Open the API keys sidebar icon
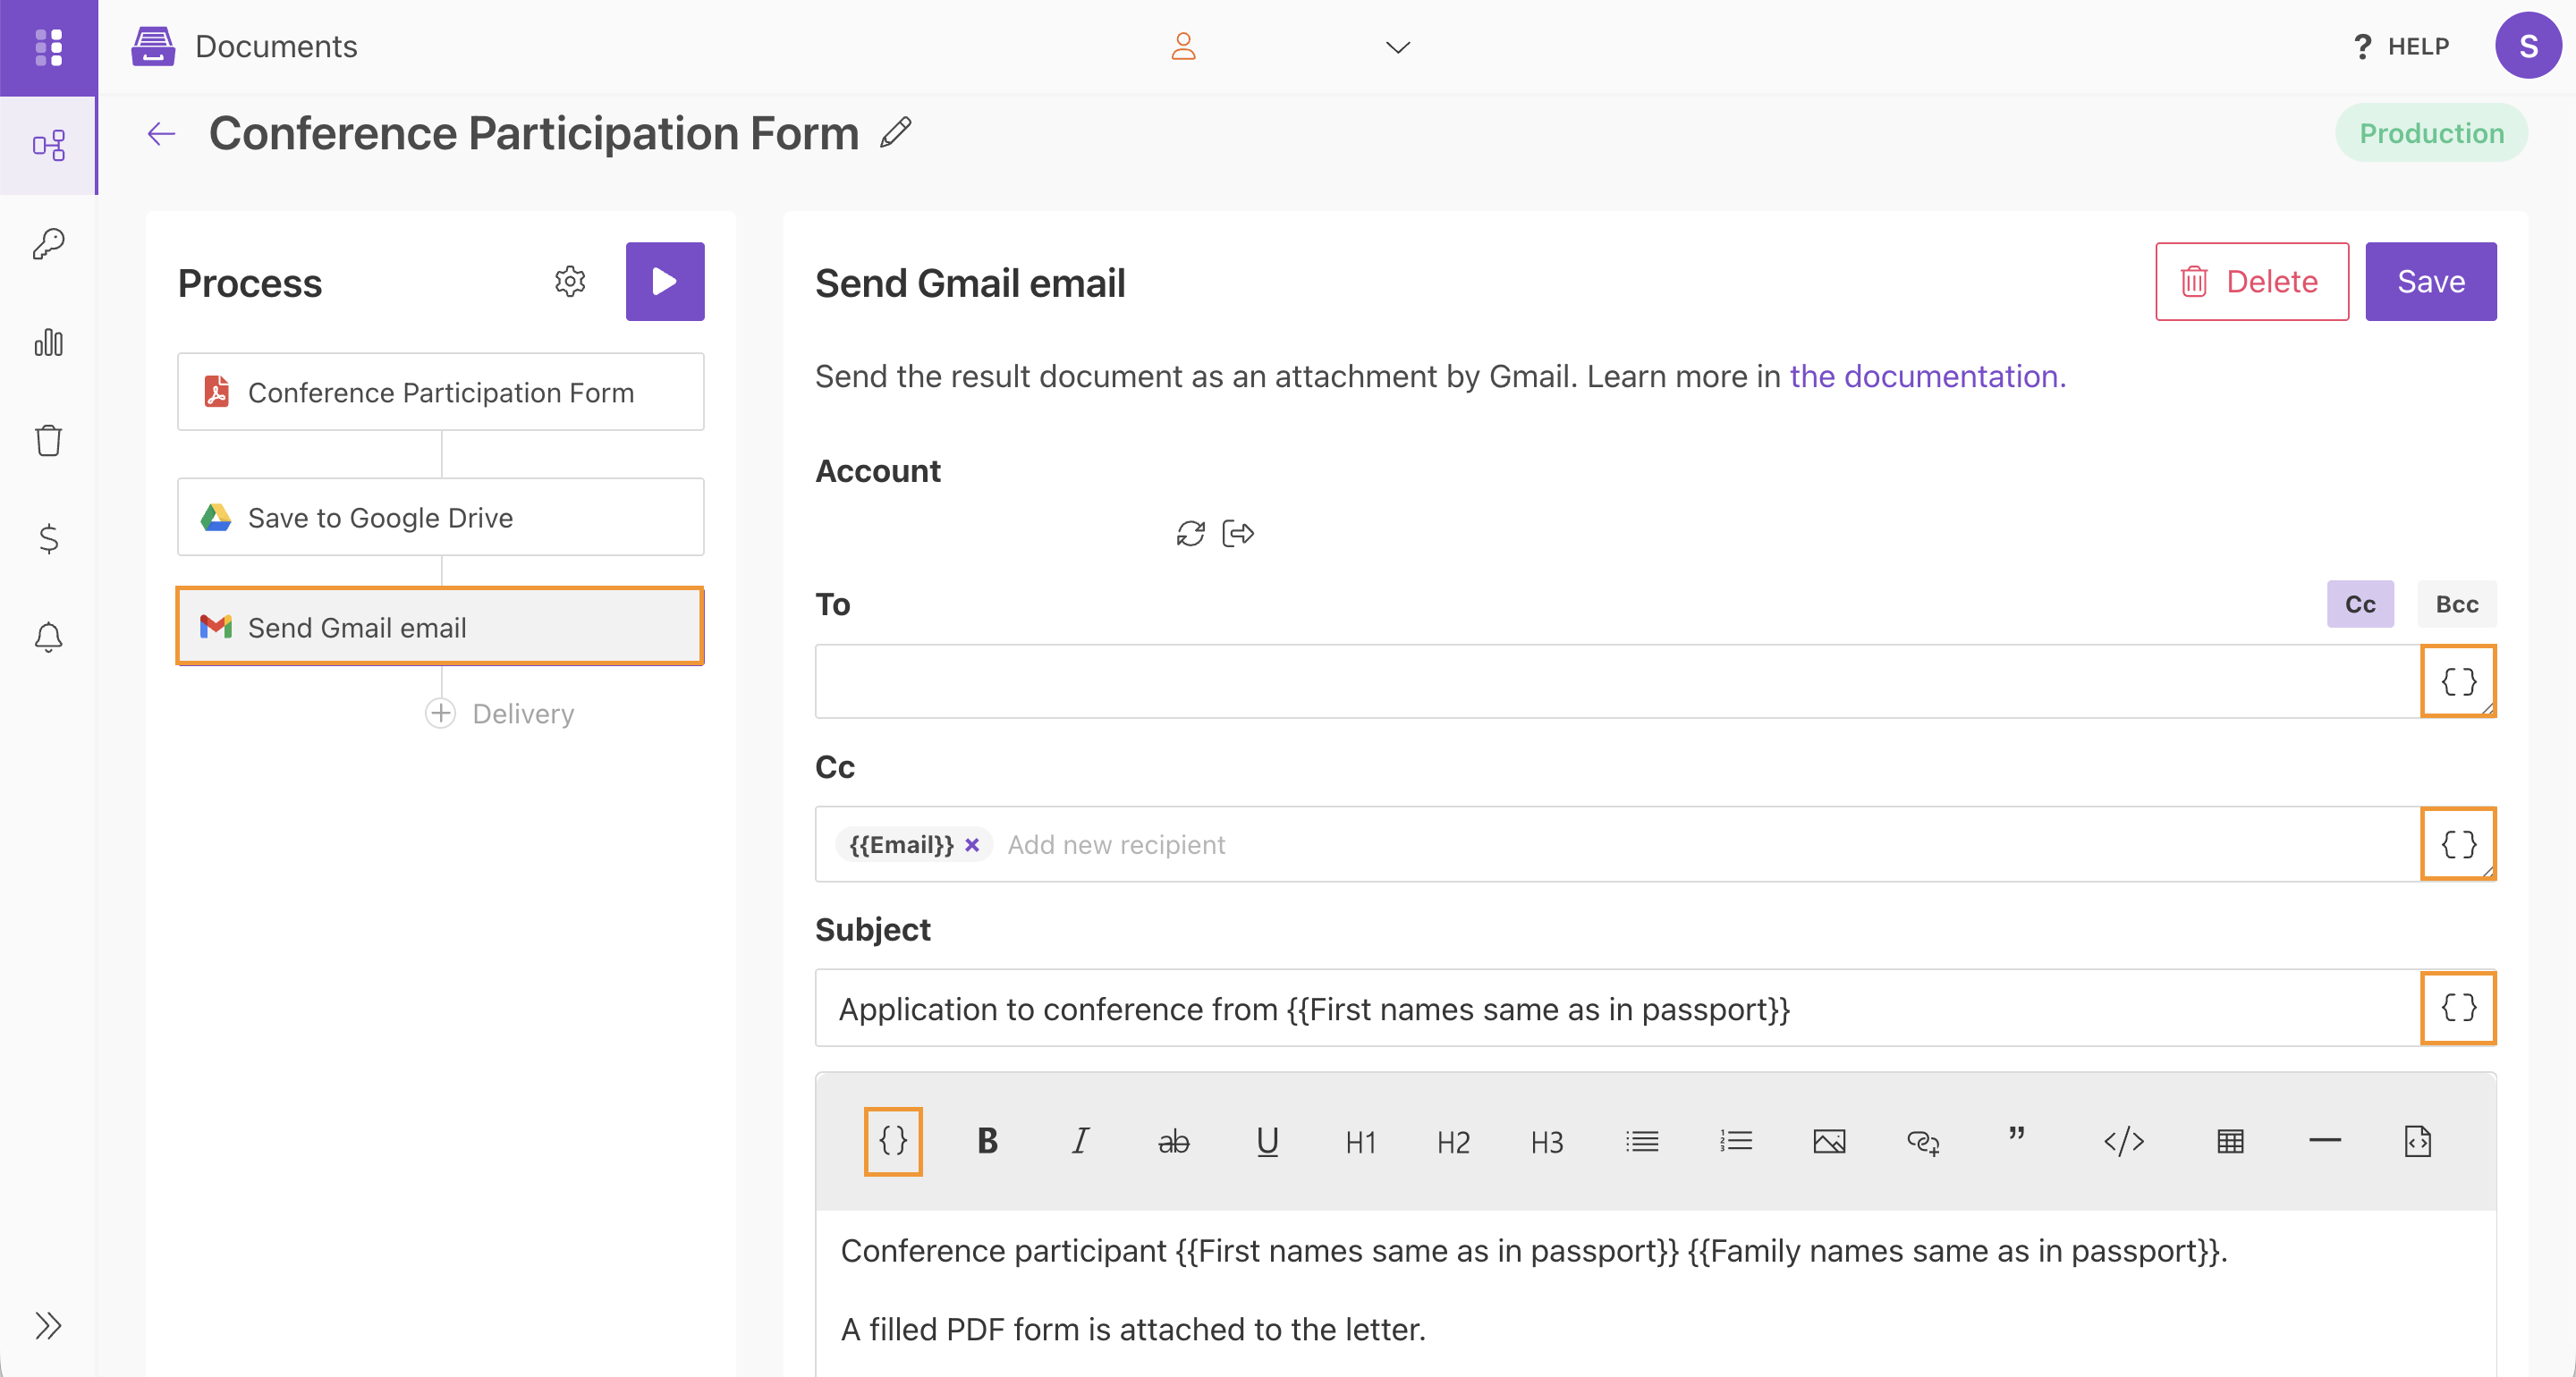 (48, 243)
